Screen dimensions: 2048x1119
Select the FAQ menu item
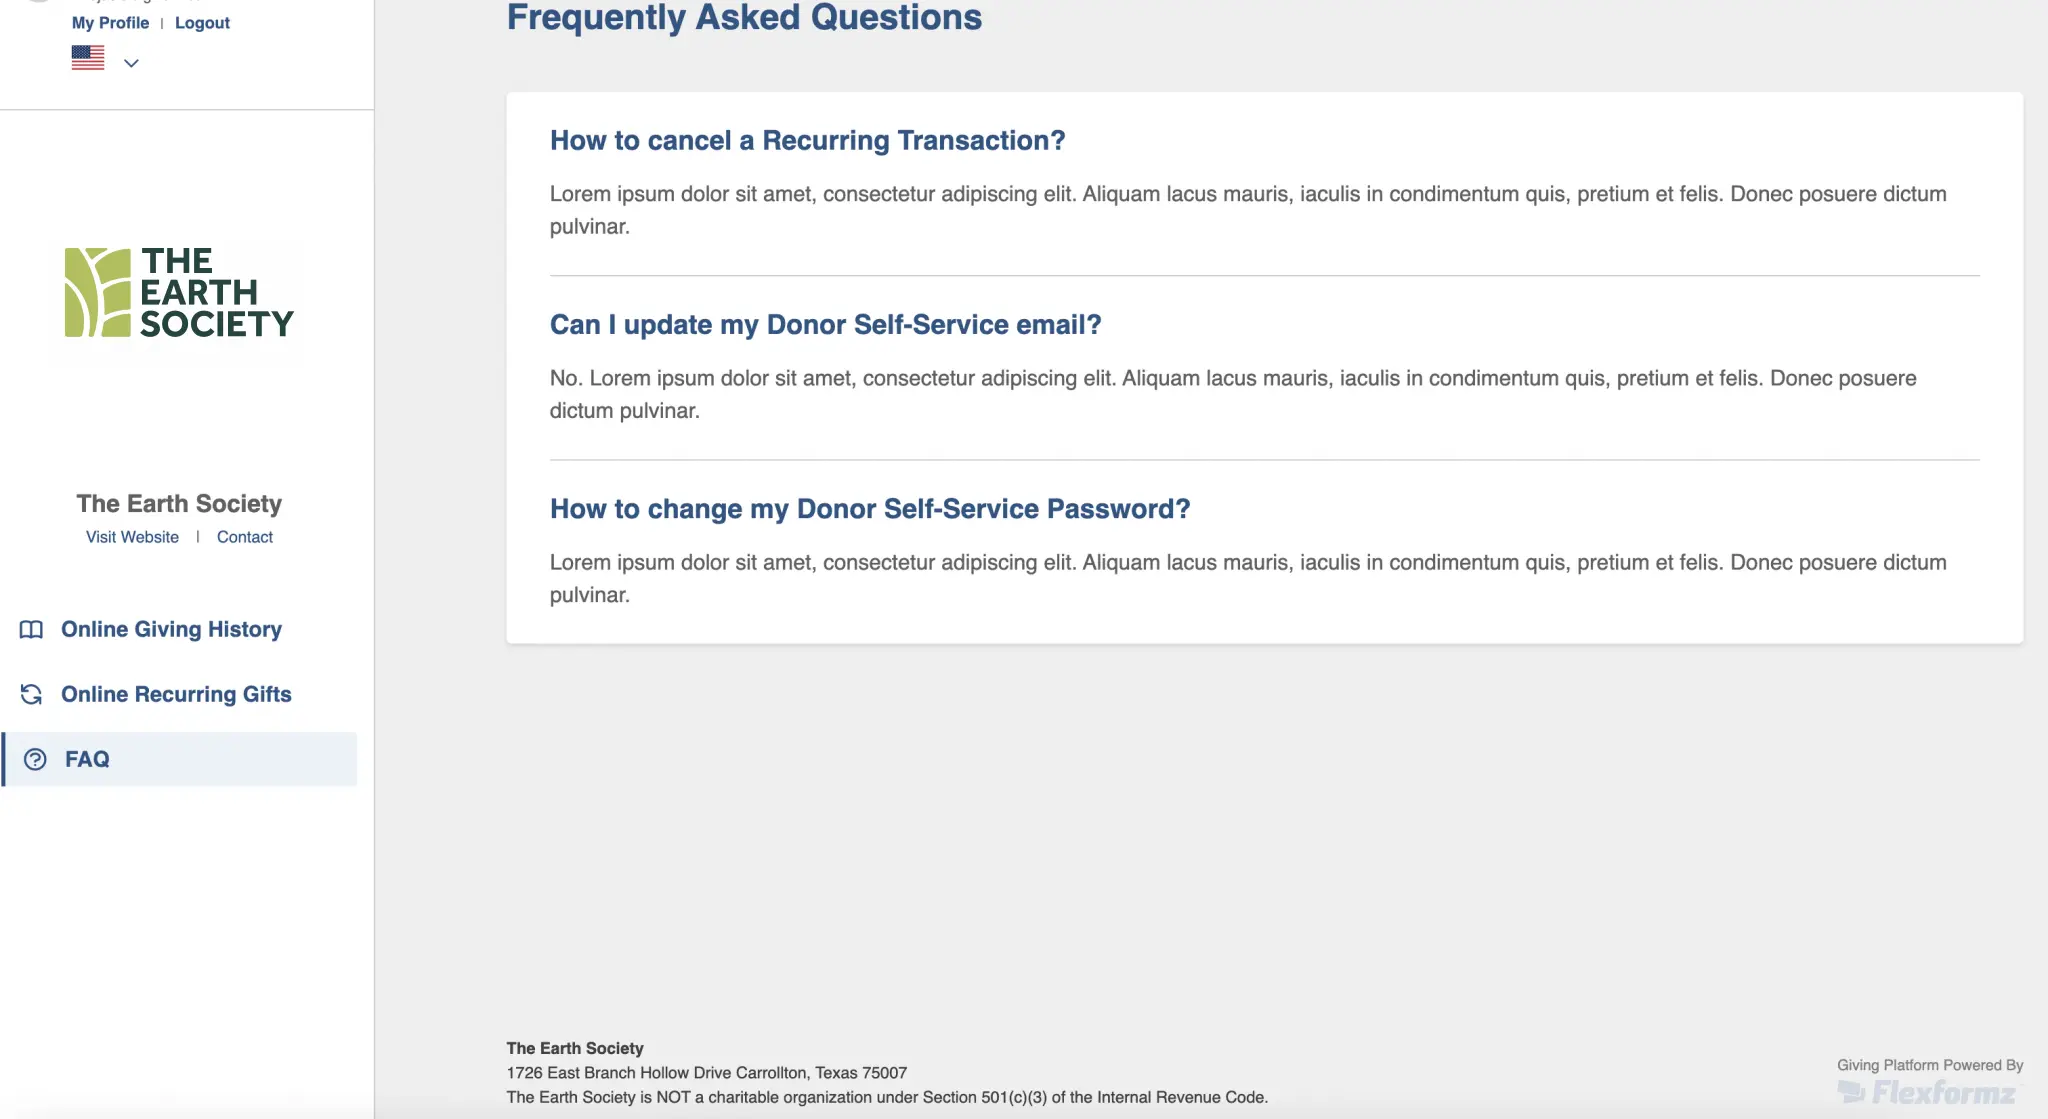pos(87,759)
